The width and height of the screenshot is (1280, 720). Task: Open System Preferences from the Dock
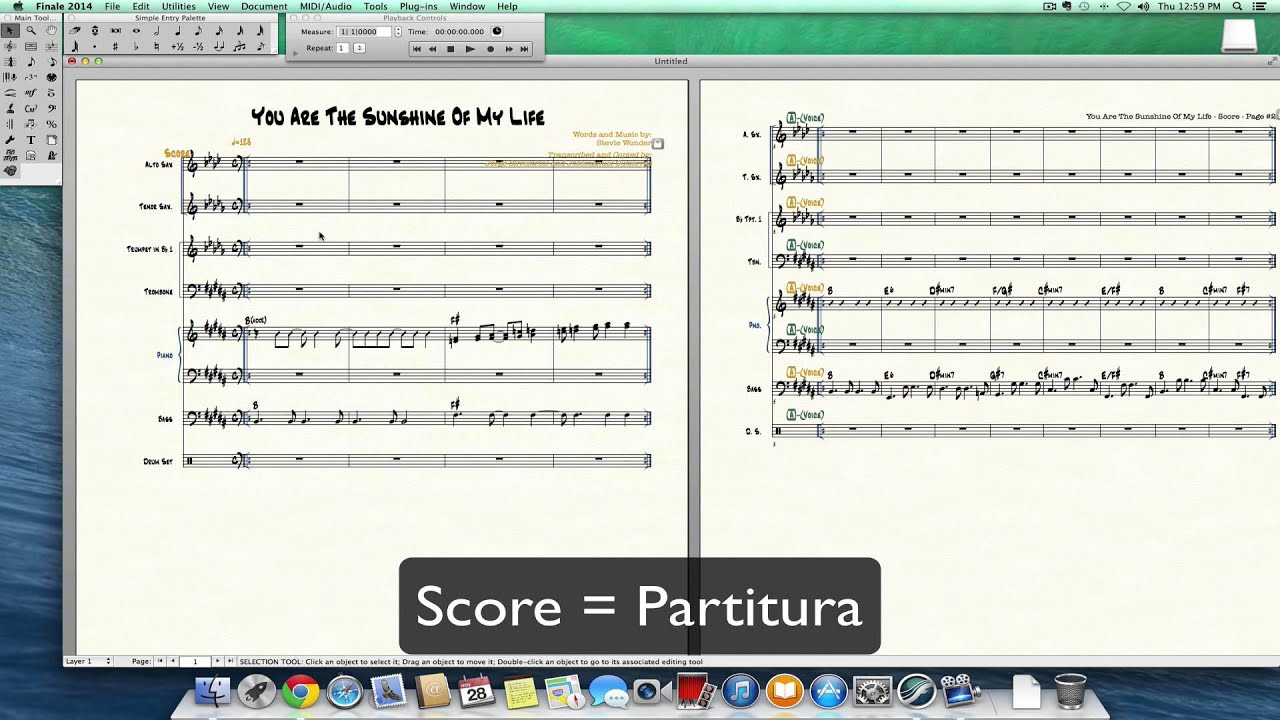873,692
